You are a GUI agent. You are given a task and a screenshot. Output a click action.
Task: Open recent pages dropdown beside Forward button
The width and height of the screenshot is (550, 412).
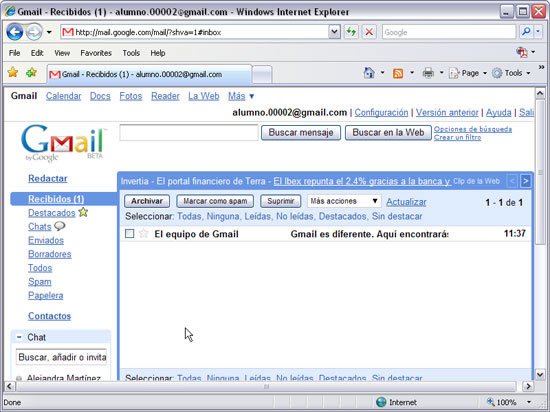click(x=49, y=32)
